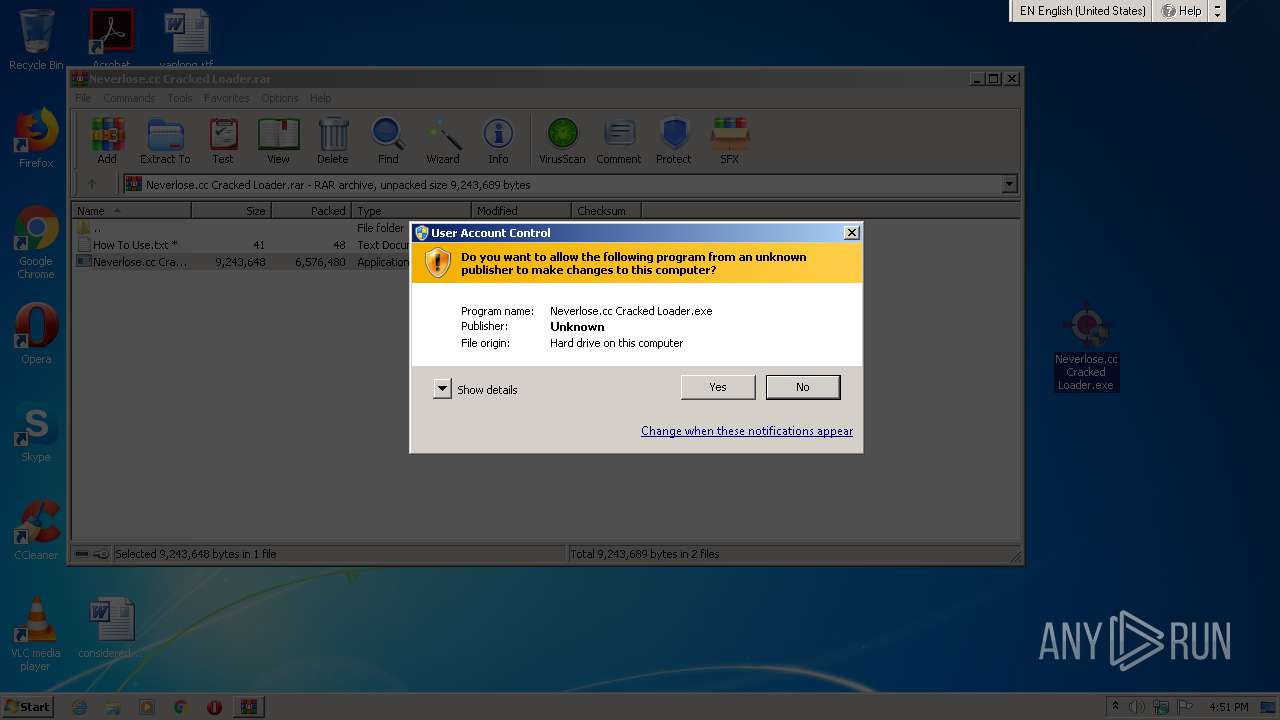Click the Start button

coord(27,707)
